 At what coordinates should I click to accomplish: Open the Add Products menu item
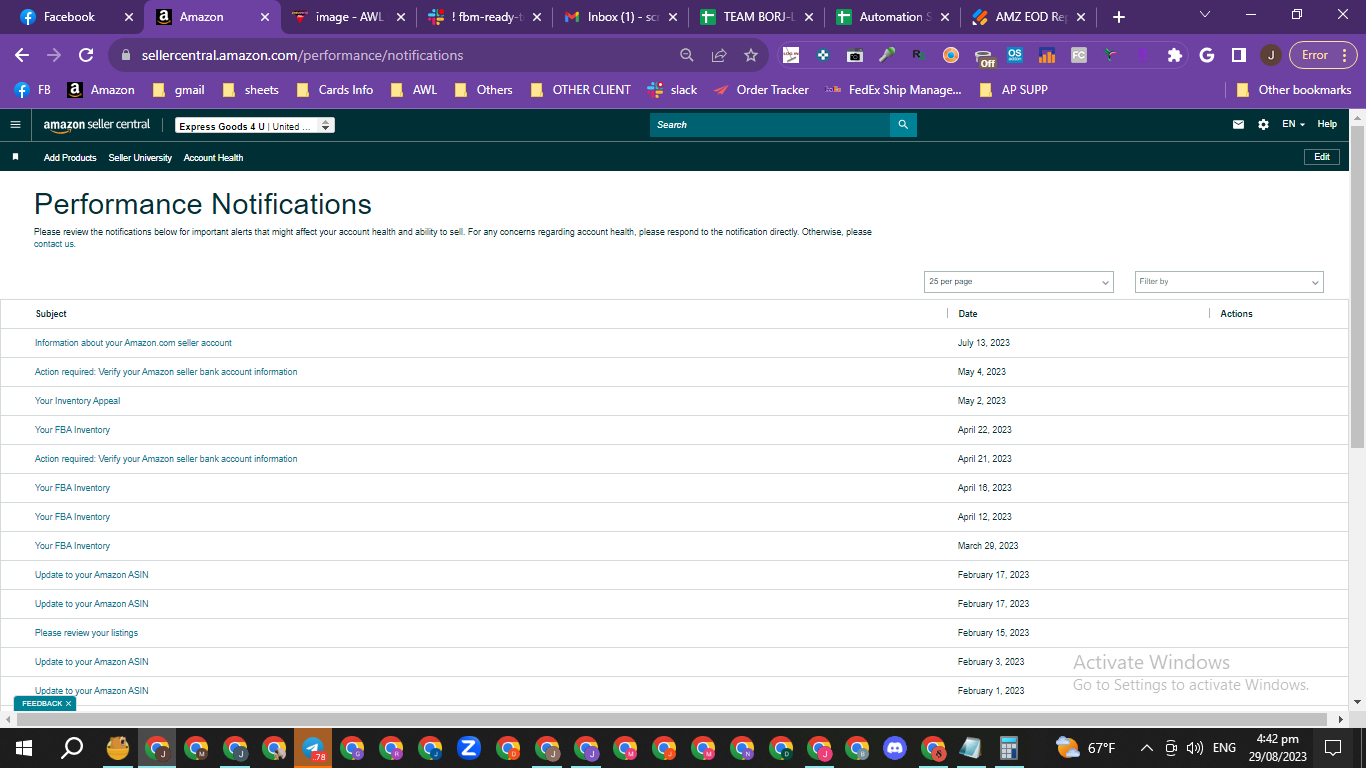70,158
